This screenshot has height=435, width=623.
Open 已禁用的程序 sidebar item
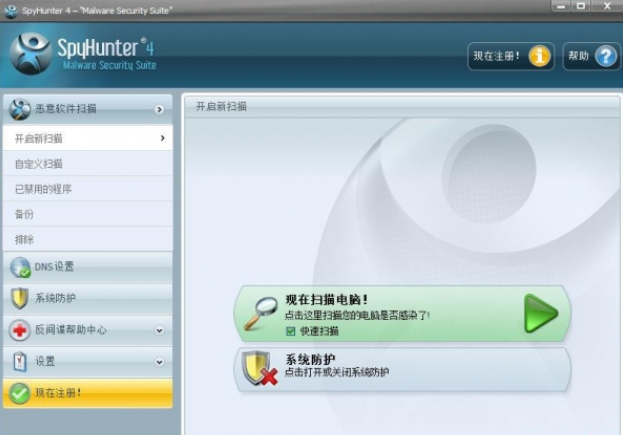tap(43, 189)
